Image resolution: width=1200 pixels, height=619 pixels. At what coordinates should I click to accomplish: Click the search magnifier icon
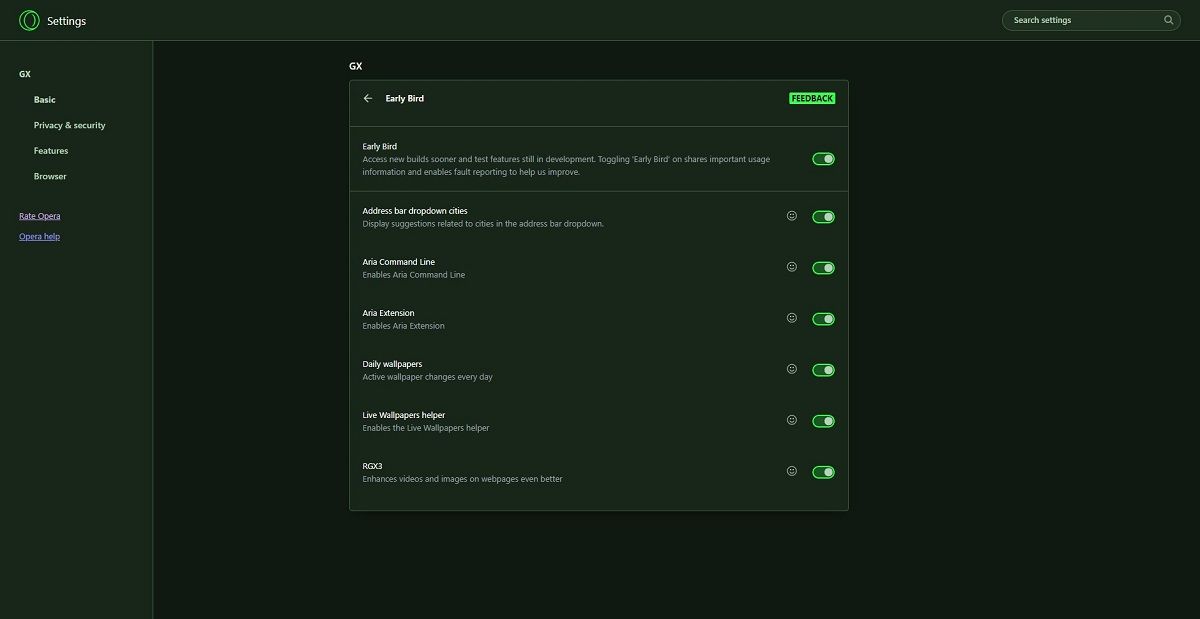click(1168, 19)
